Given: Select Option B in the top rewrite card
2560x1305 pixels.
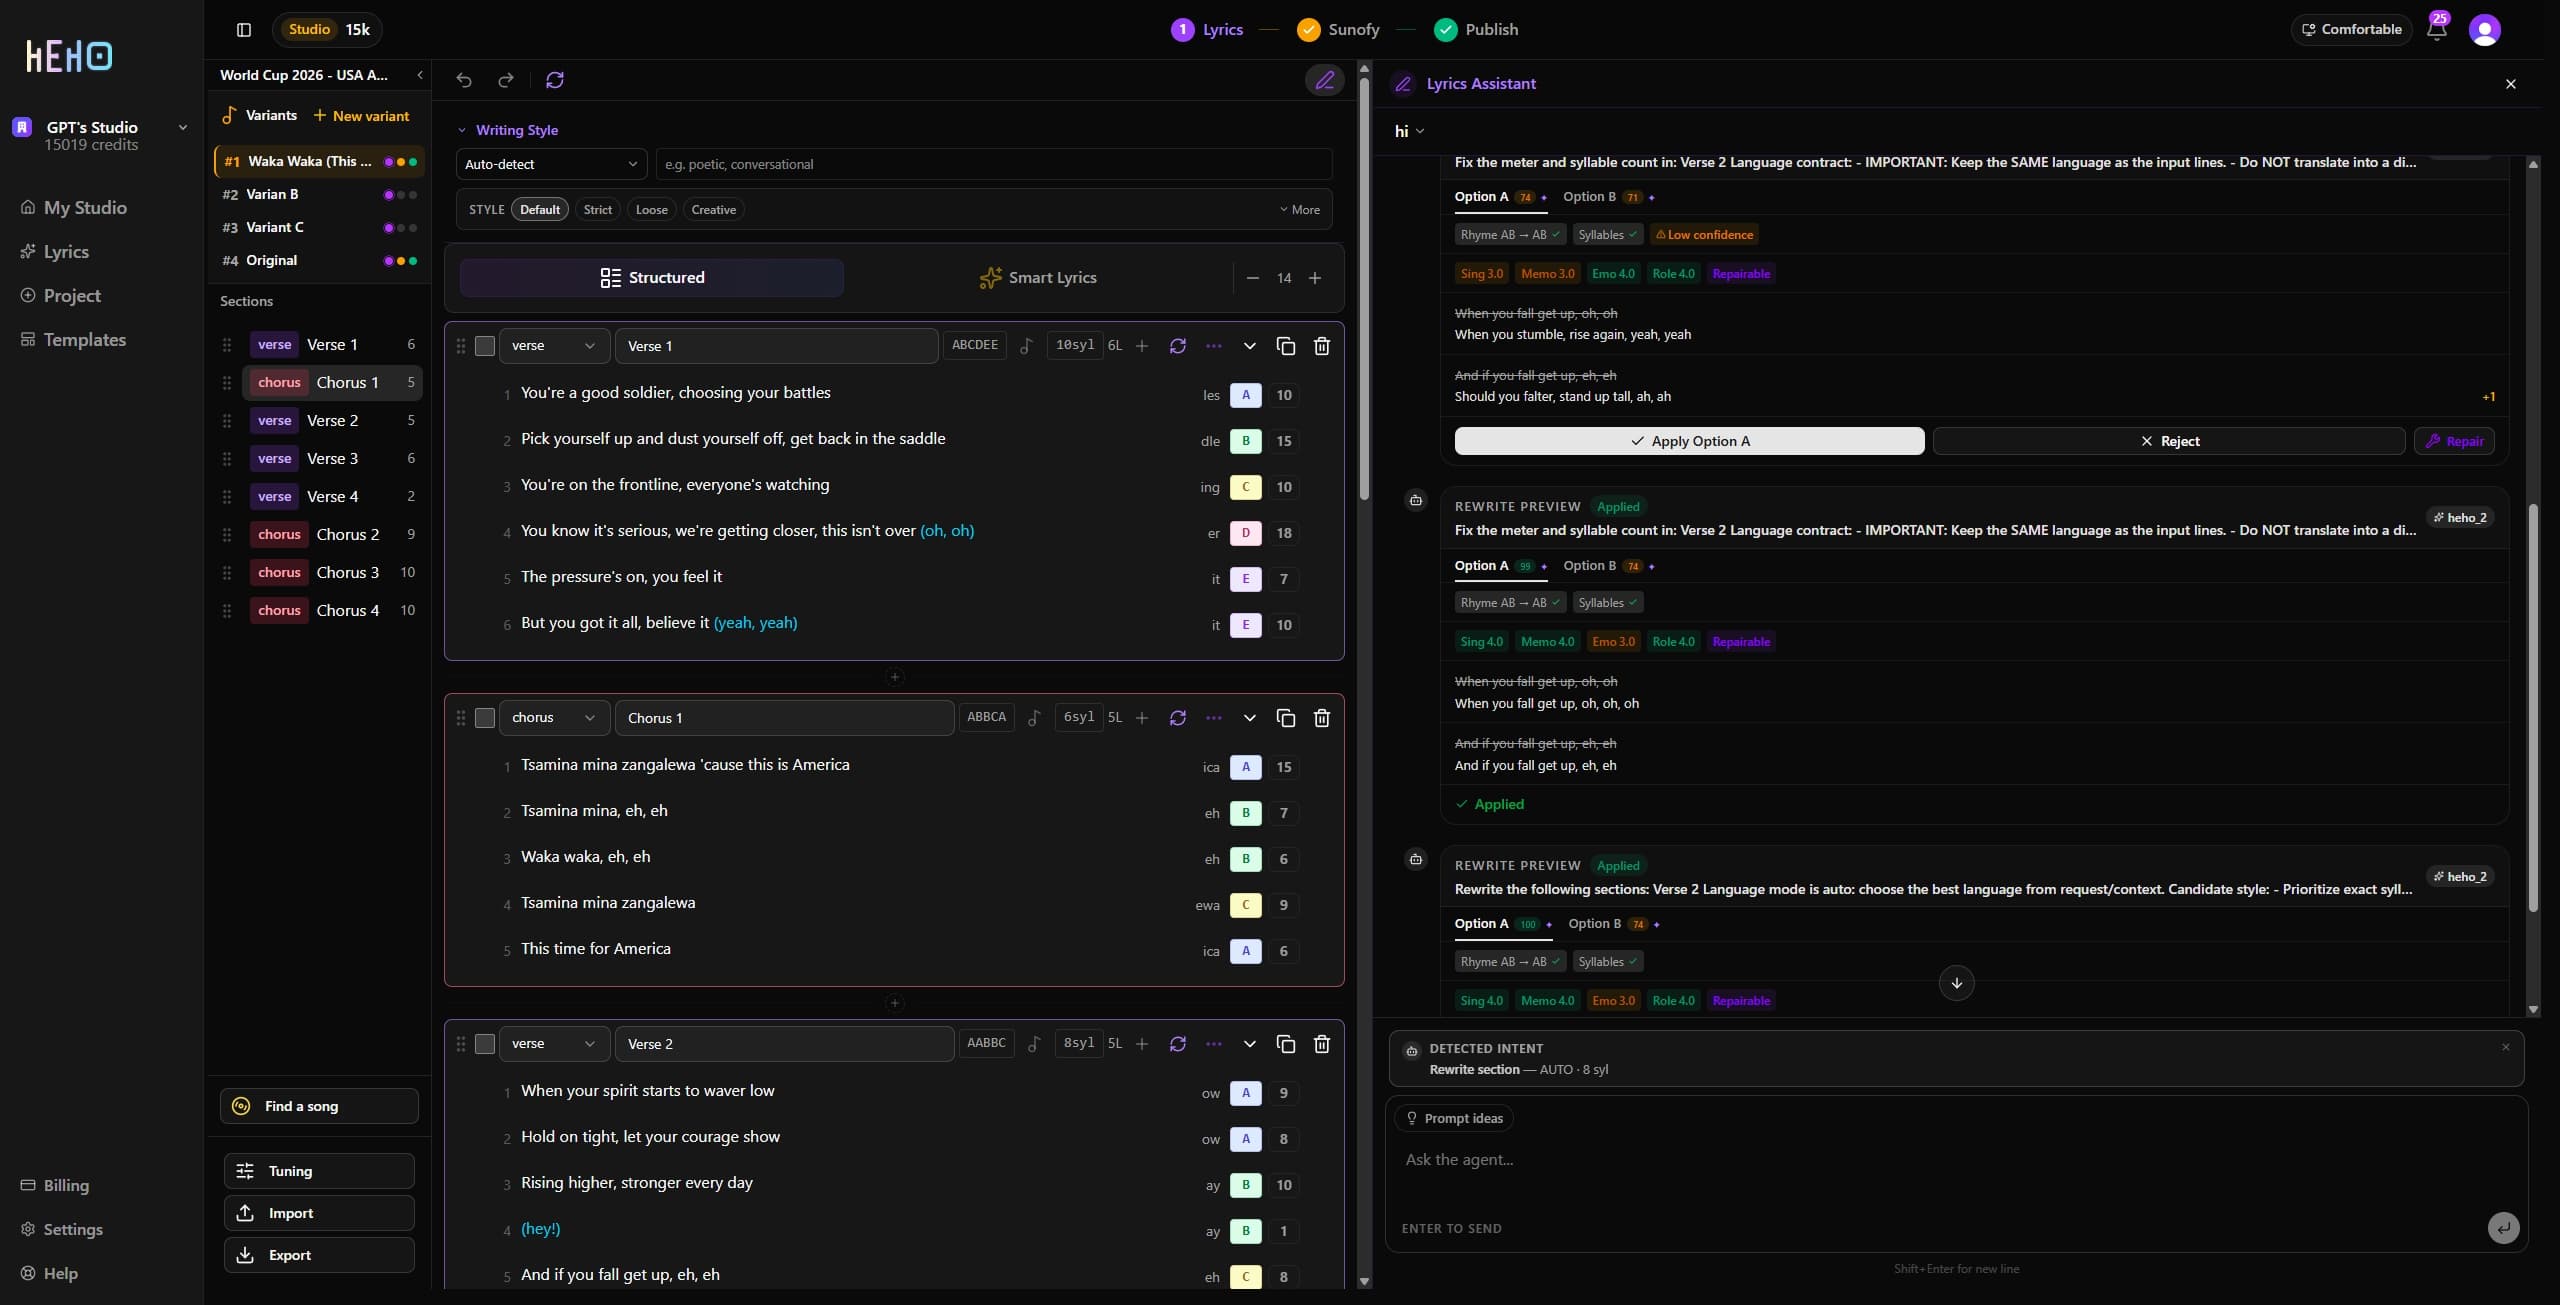Looking at the screenshot, I should coord(1608,197).
